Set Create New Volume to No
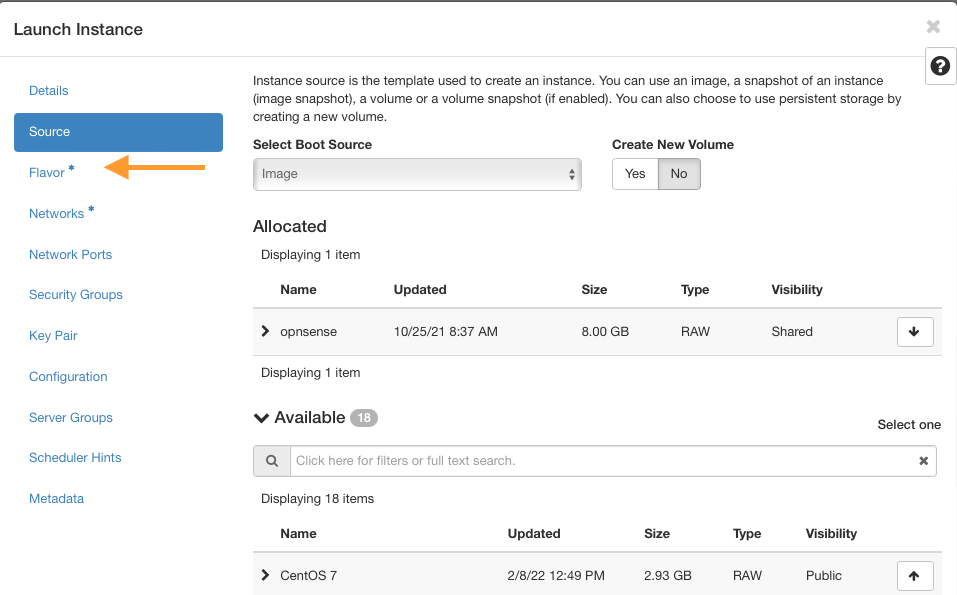This screenshot has width=957, height=595. (x=679, y=174)
